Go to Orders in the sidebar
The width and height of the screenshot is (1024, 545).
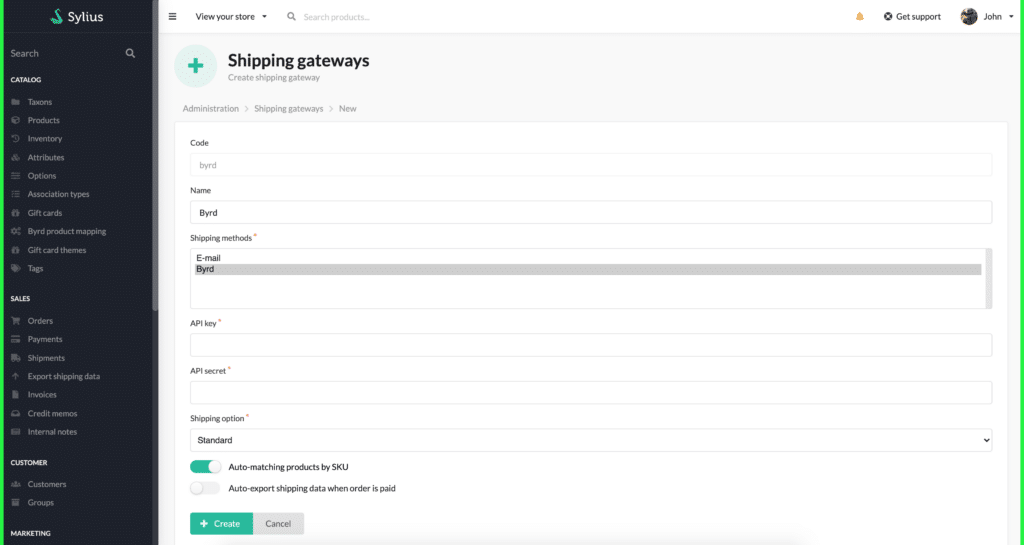40,320
